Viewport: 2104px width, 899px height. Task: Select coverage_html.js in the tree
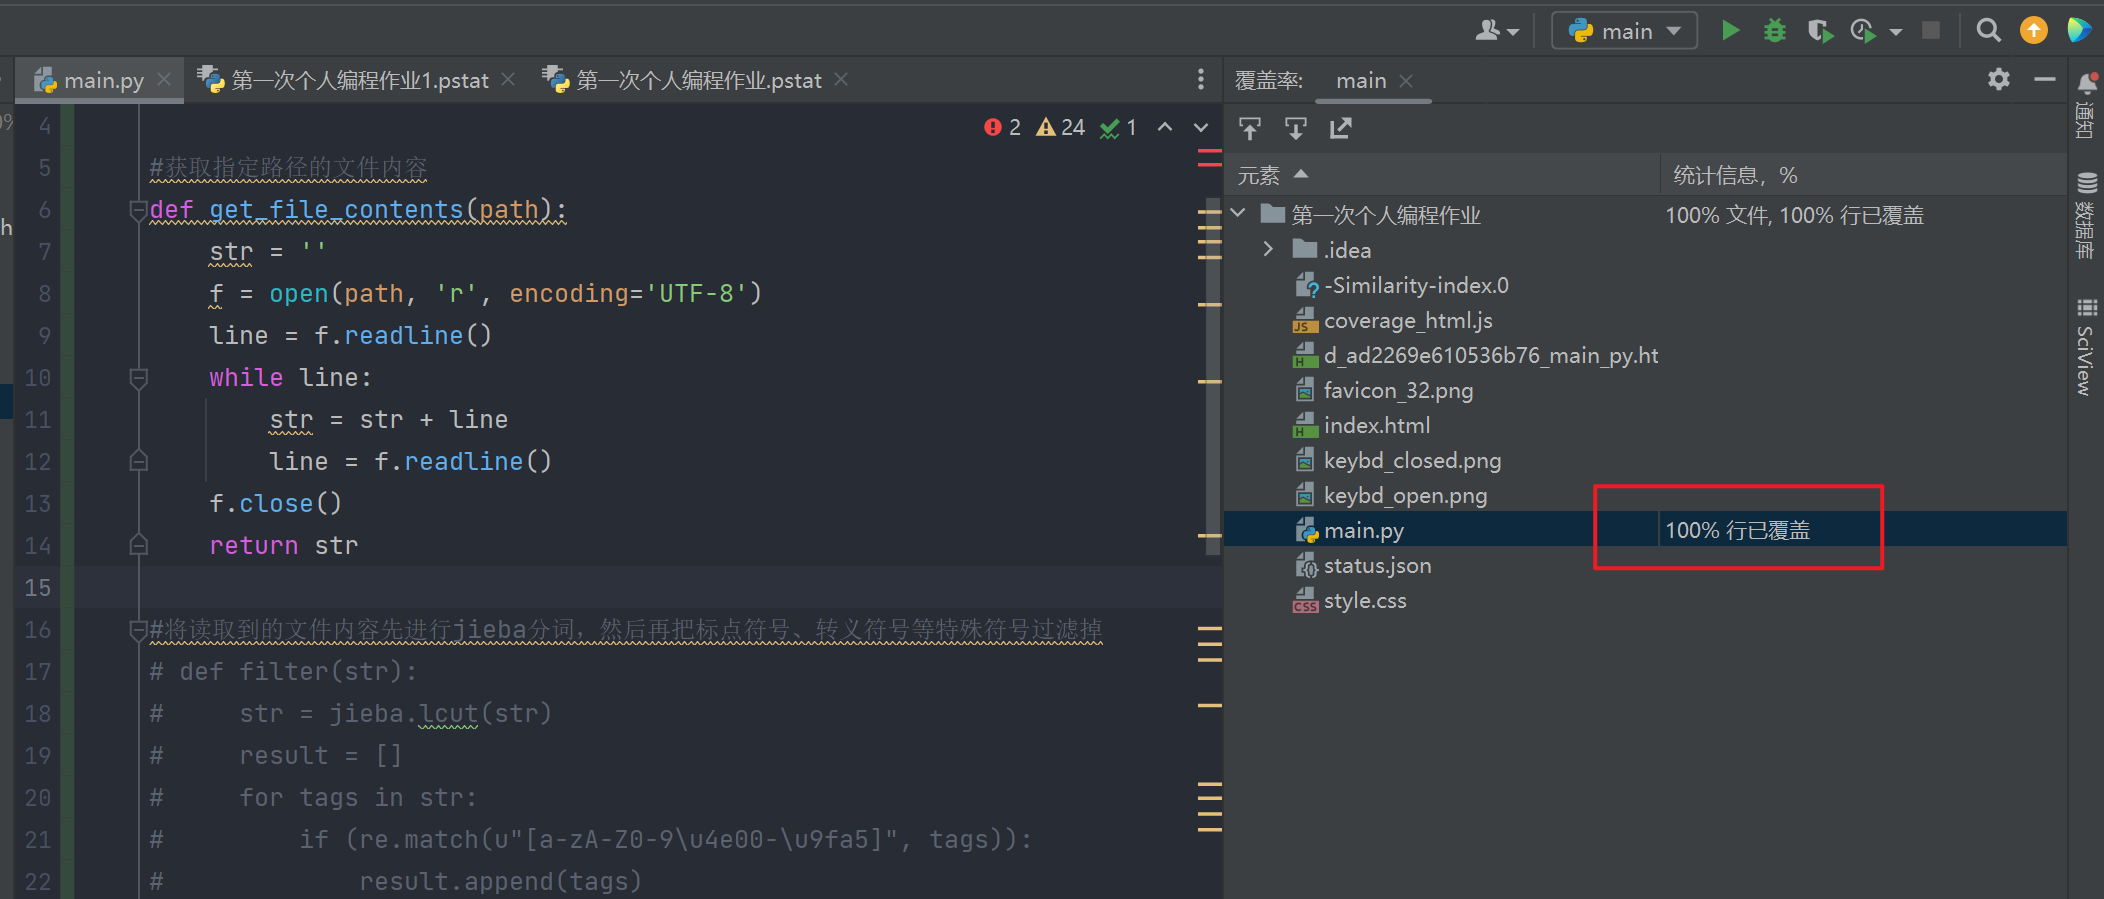1406,321
